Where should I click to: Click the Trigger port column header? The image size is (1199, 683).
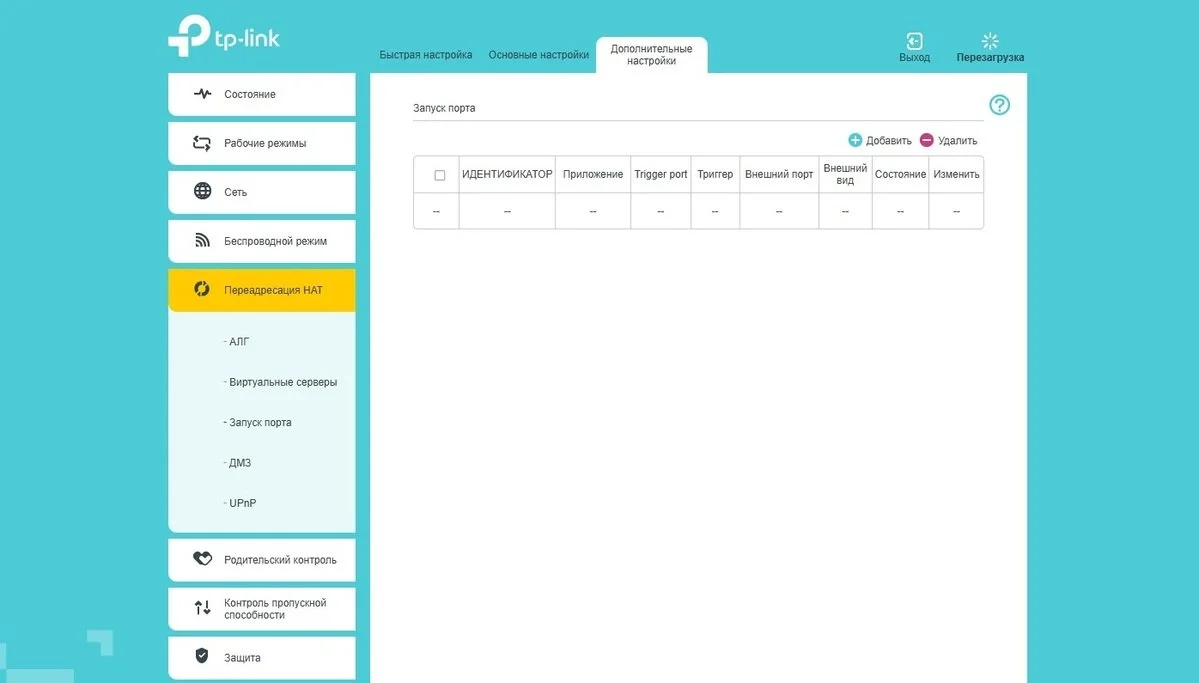point(661,174)
